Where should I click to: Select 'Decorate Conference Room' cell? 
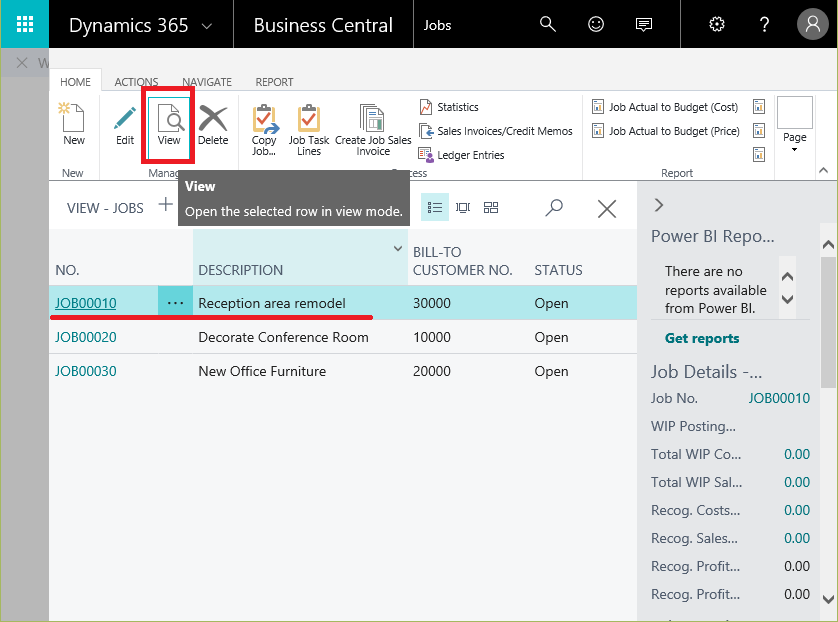(x=283, y=337)
